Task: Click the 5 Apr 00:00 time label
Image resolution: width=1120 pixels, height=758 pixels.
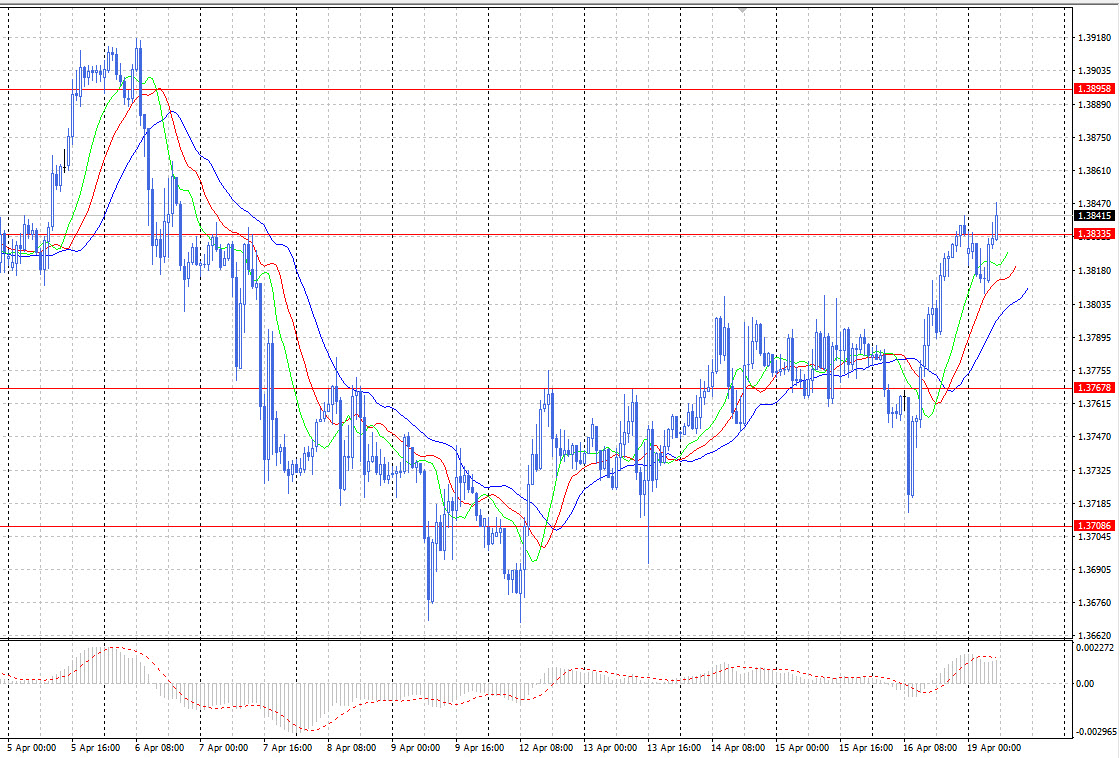Action: [31, 748]
